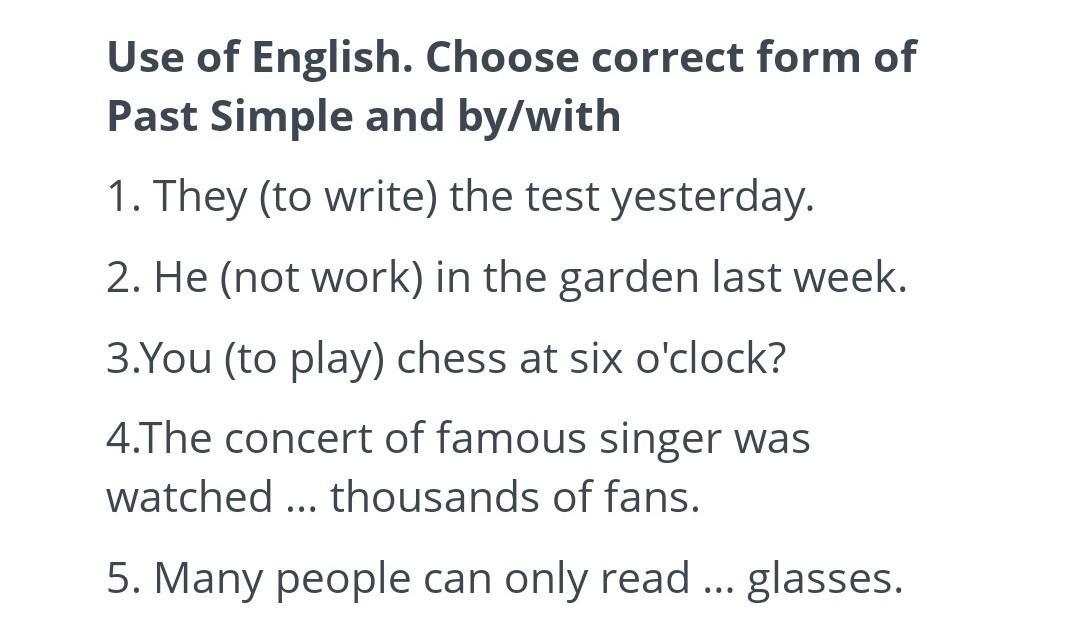Click the words 'Many people' in sentence 5
Image resolution: width=1080 pixels, height=639 pixels.
pyautogui.click(x=282, y=580)
